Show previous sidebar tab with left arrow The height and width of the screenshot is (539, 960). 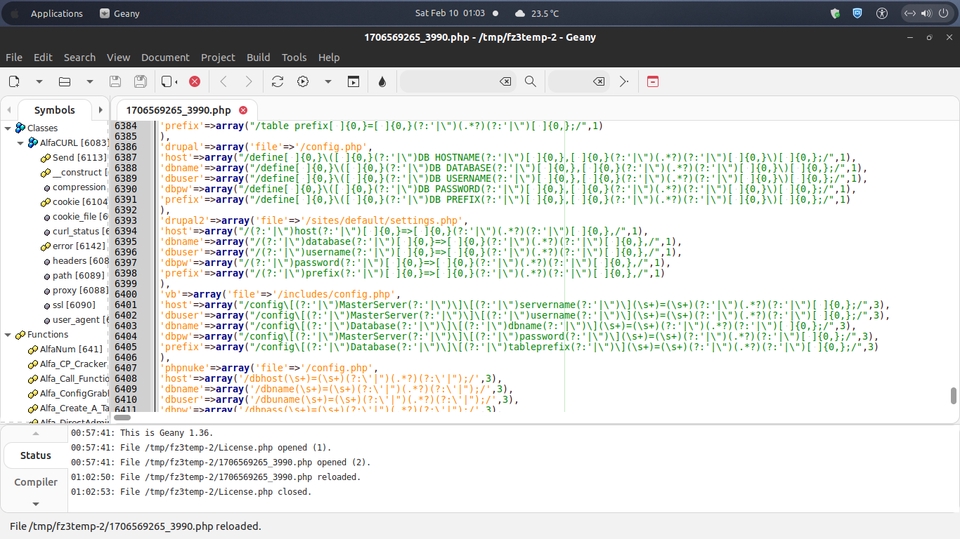[x=9, y=110]
